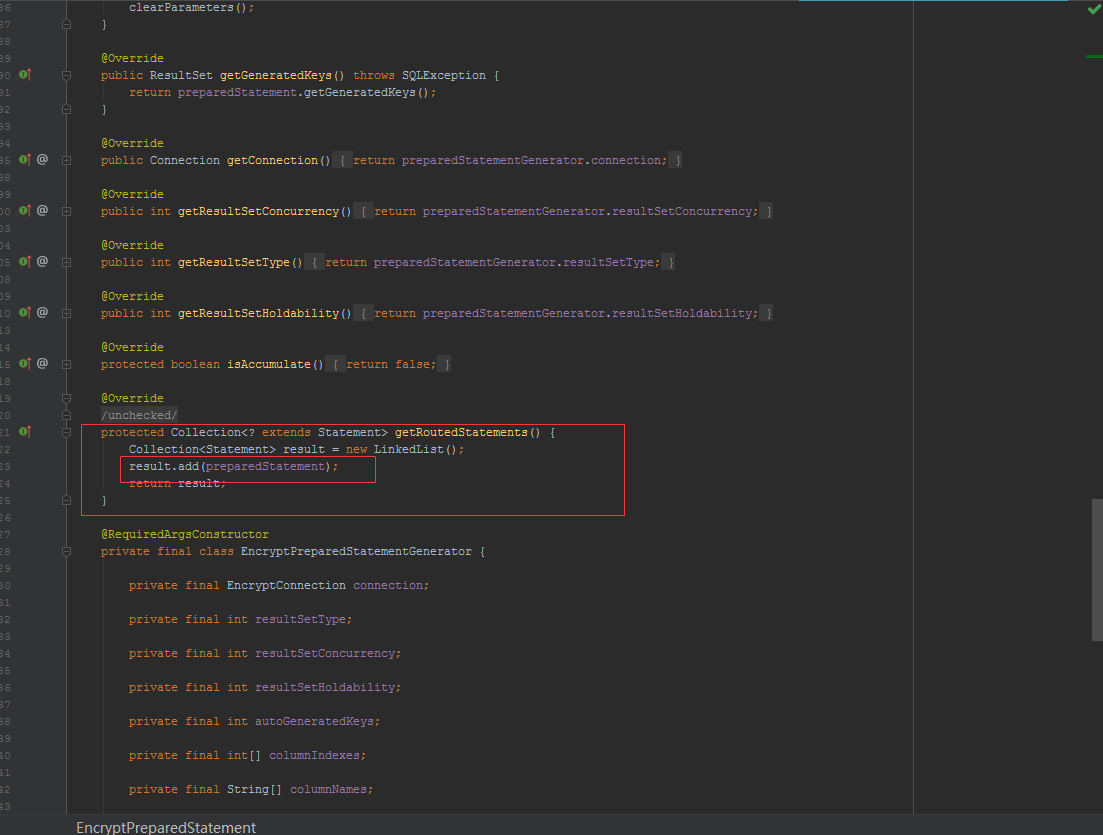Screen dimensions: 1103x835
Task: Open the override icon beside getResultSetHoldability
Action: (24, 313)
